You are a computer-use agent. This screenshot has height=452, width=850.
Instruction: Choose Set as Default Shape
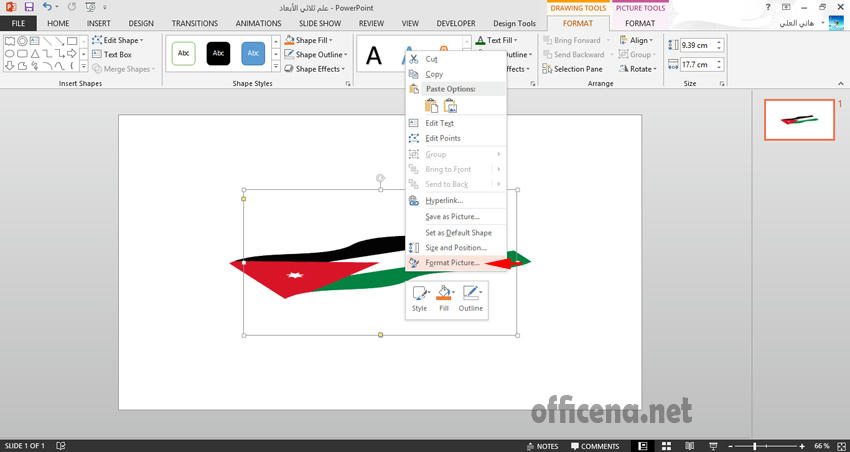coord(456,233)
